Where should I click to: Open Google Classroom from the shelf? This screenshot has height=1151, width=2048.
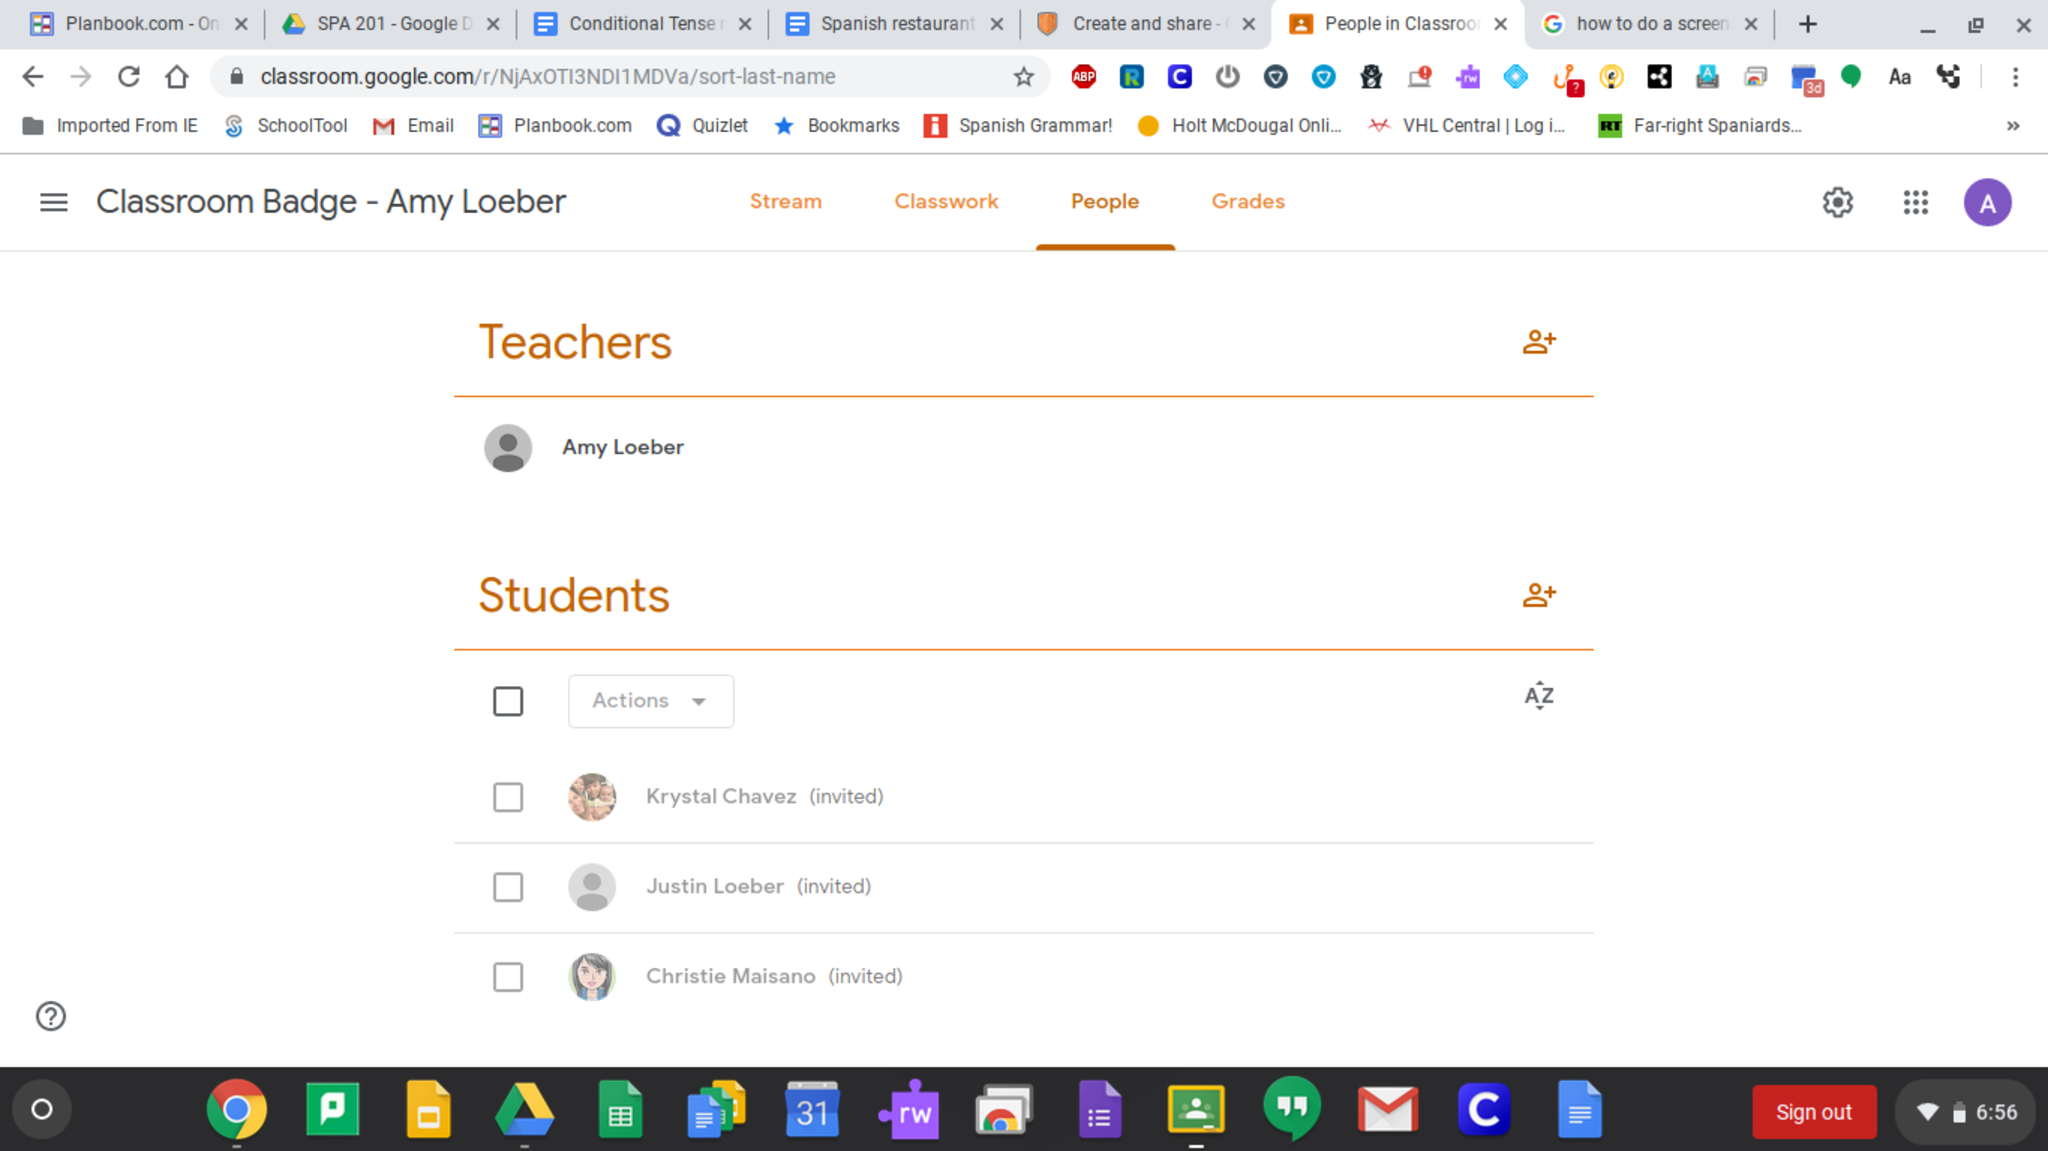click(1195, 1110)
